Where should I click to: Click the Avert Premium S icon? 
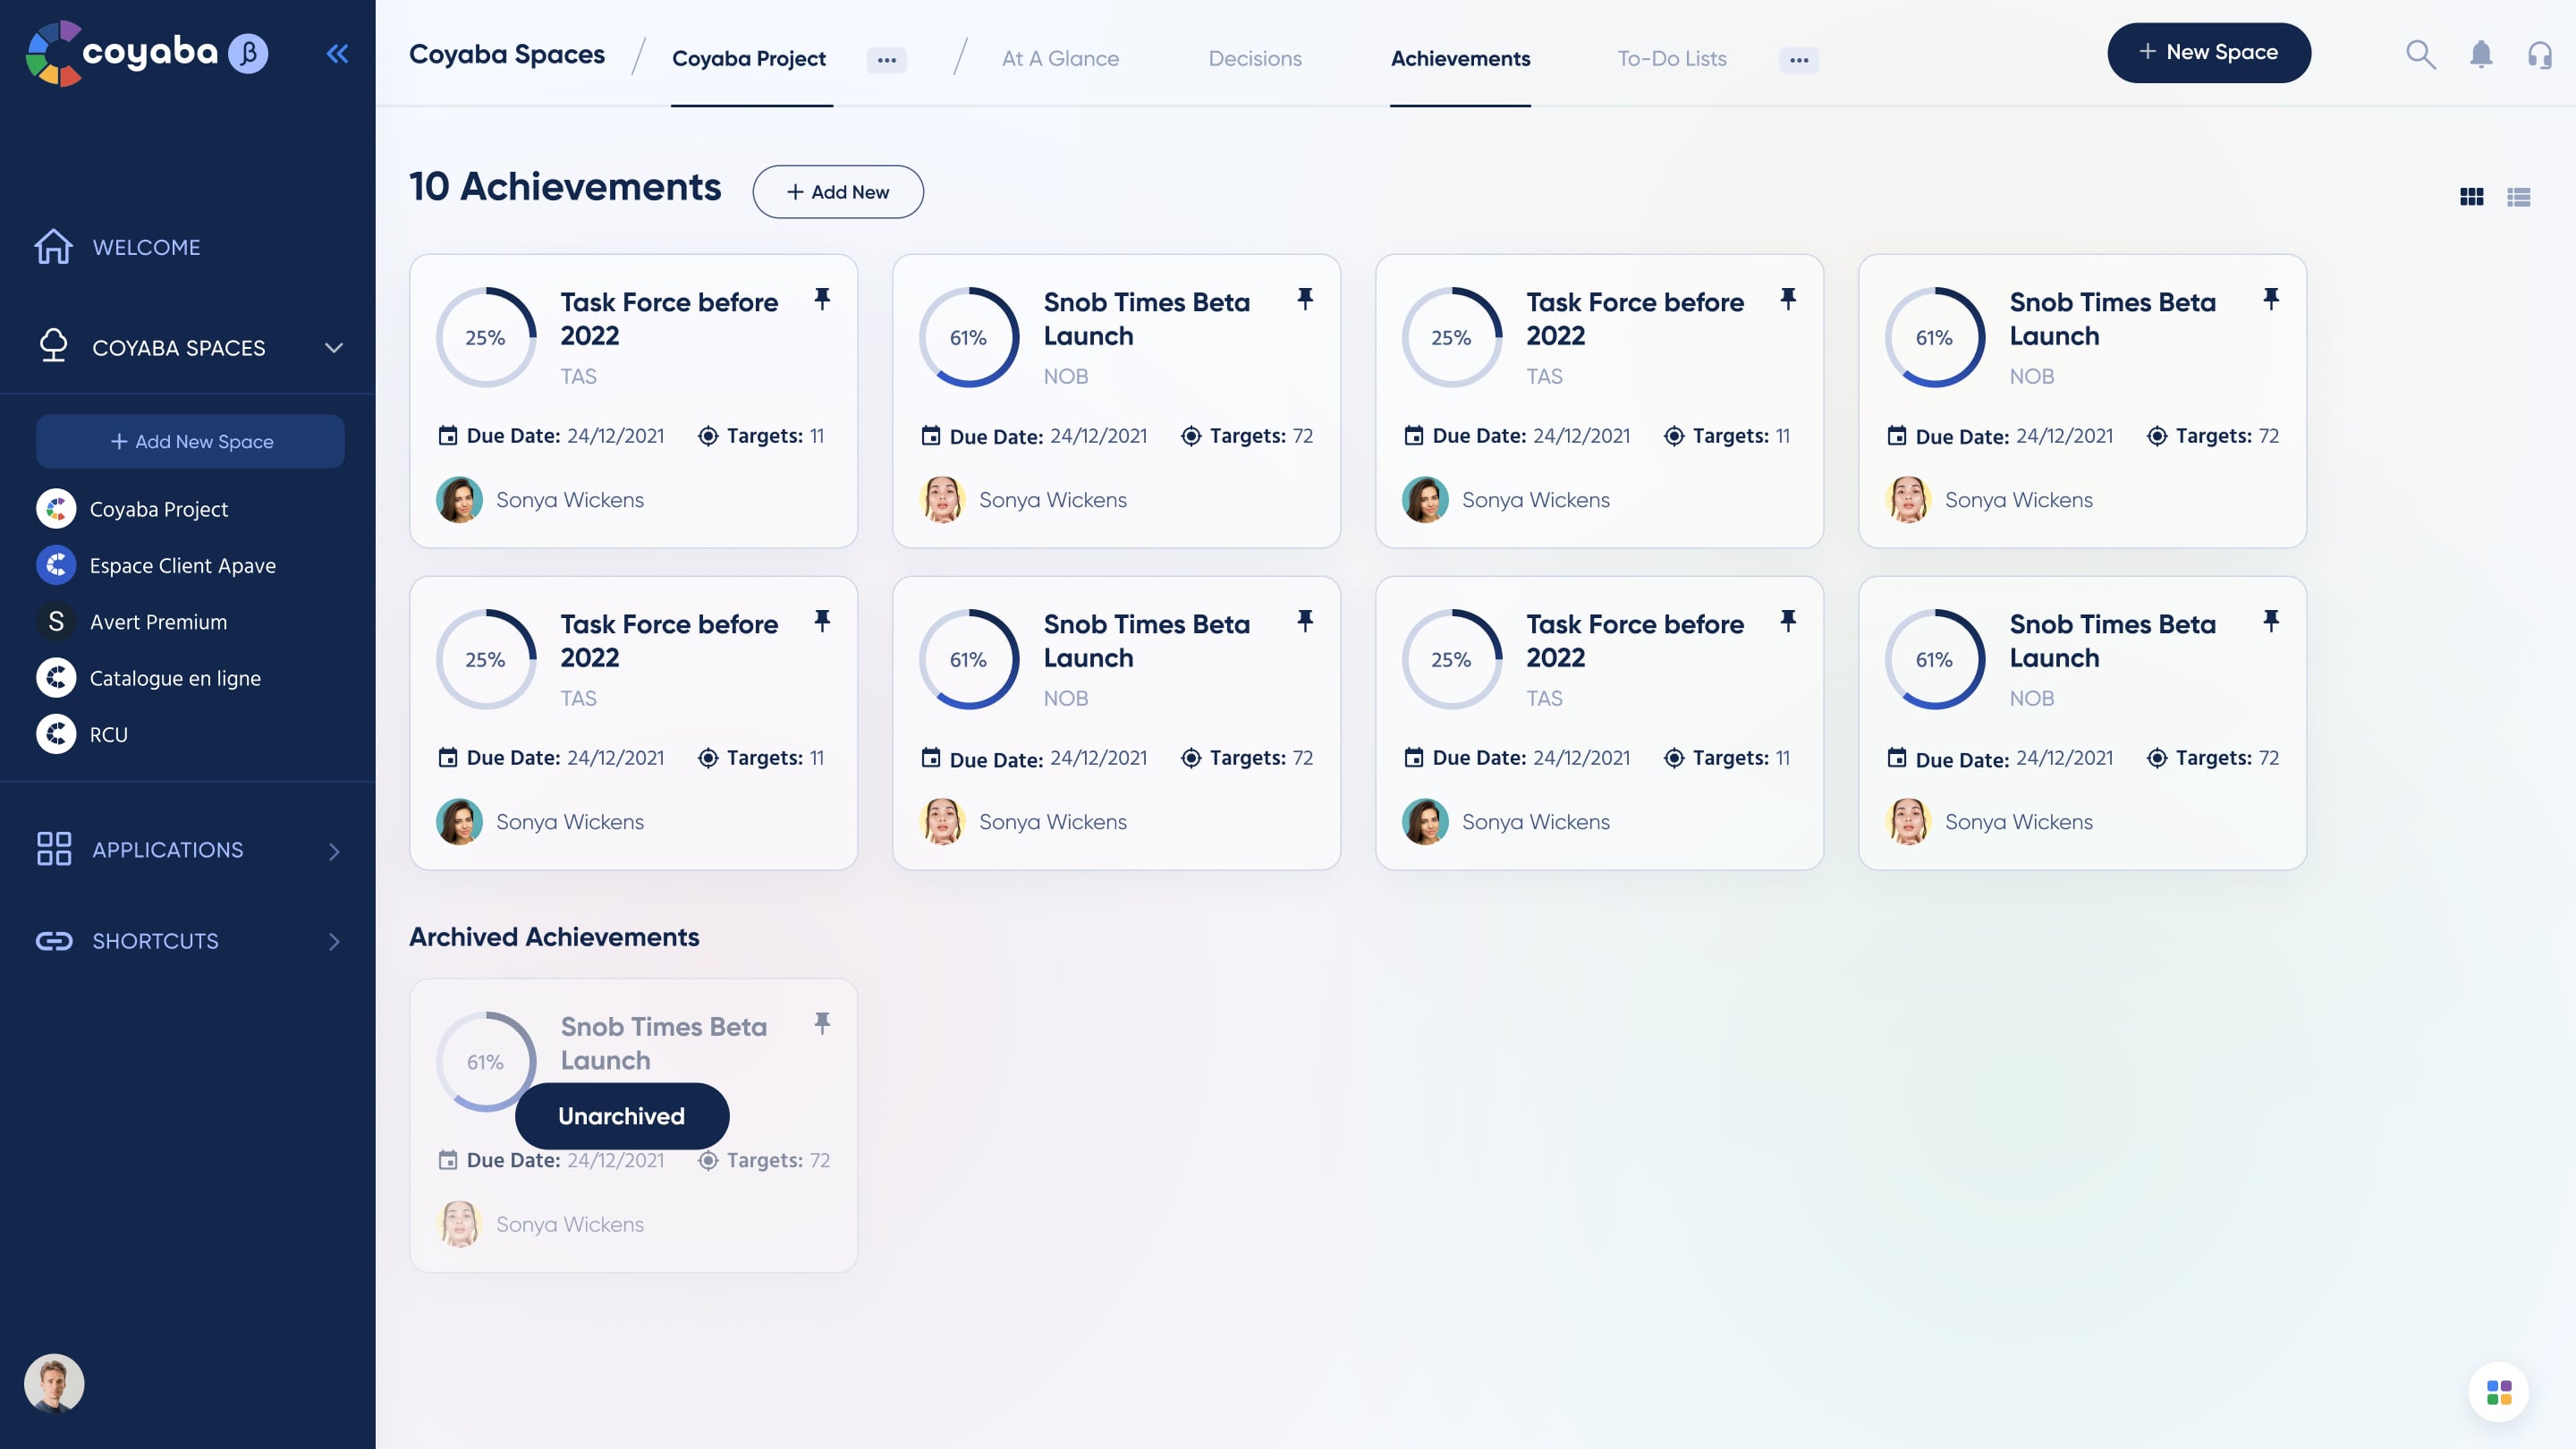pos(56,621)
